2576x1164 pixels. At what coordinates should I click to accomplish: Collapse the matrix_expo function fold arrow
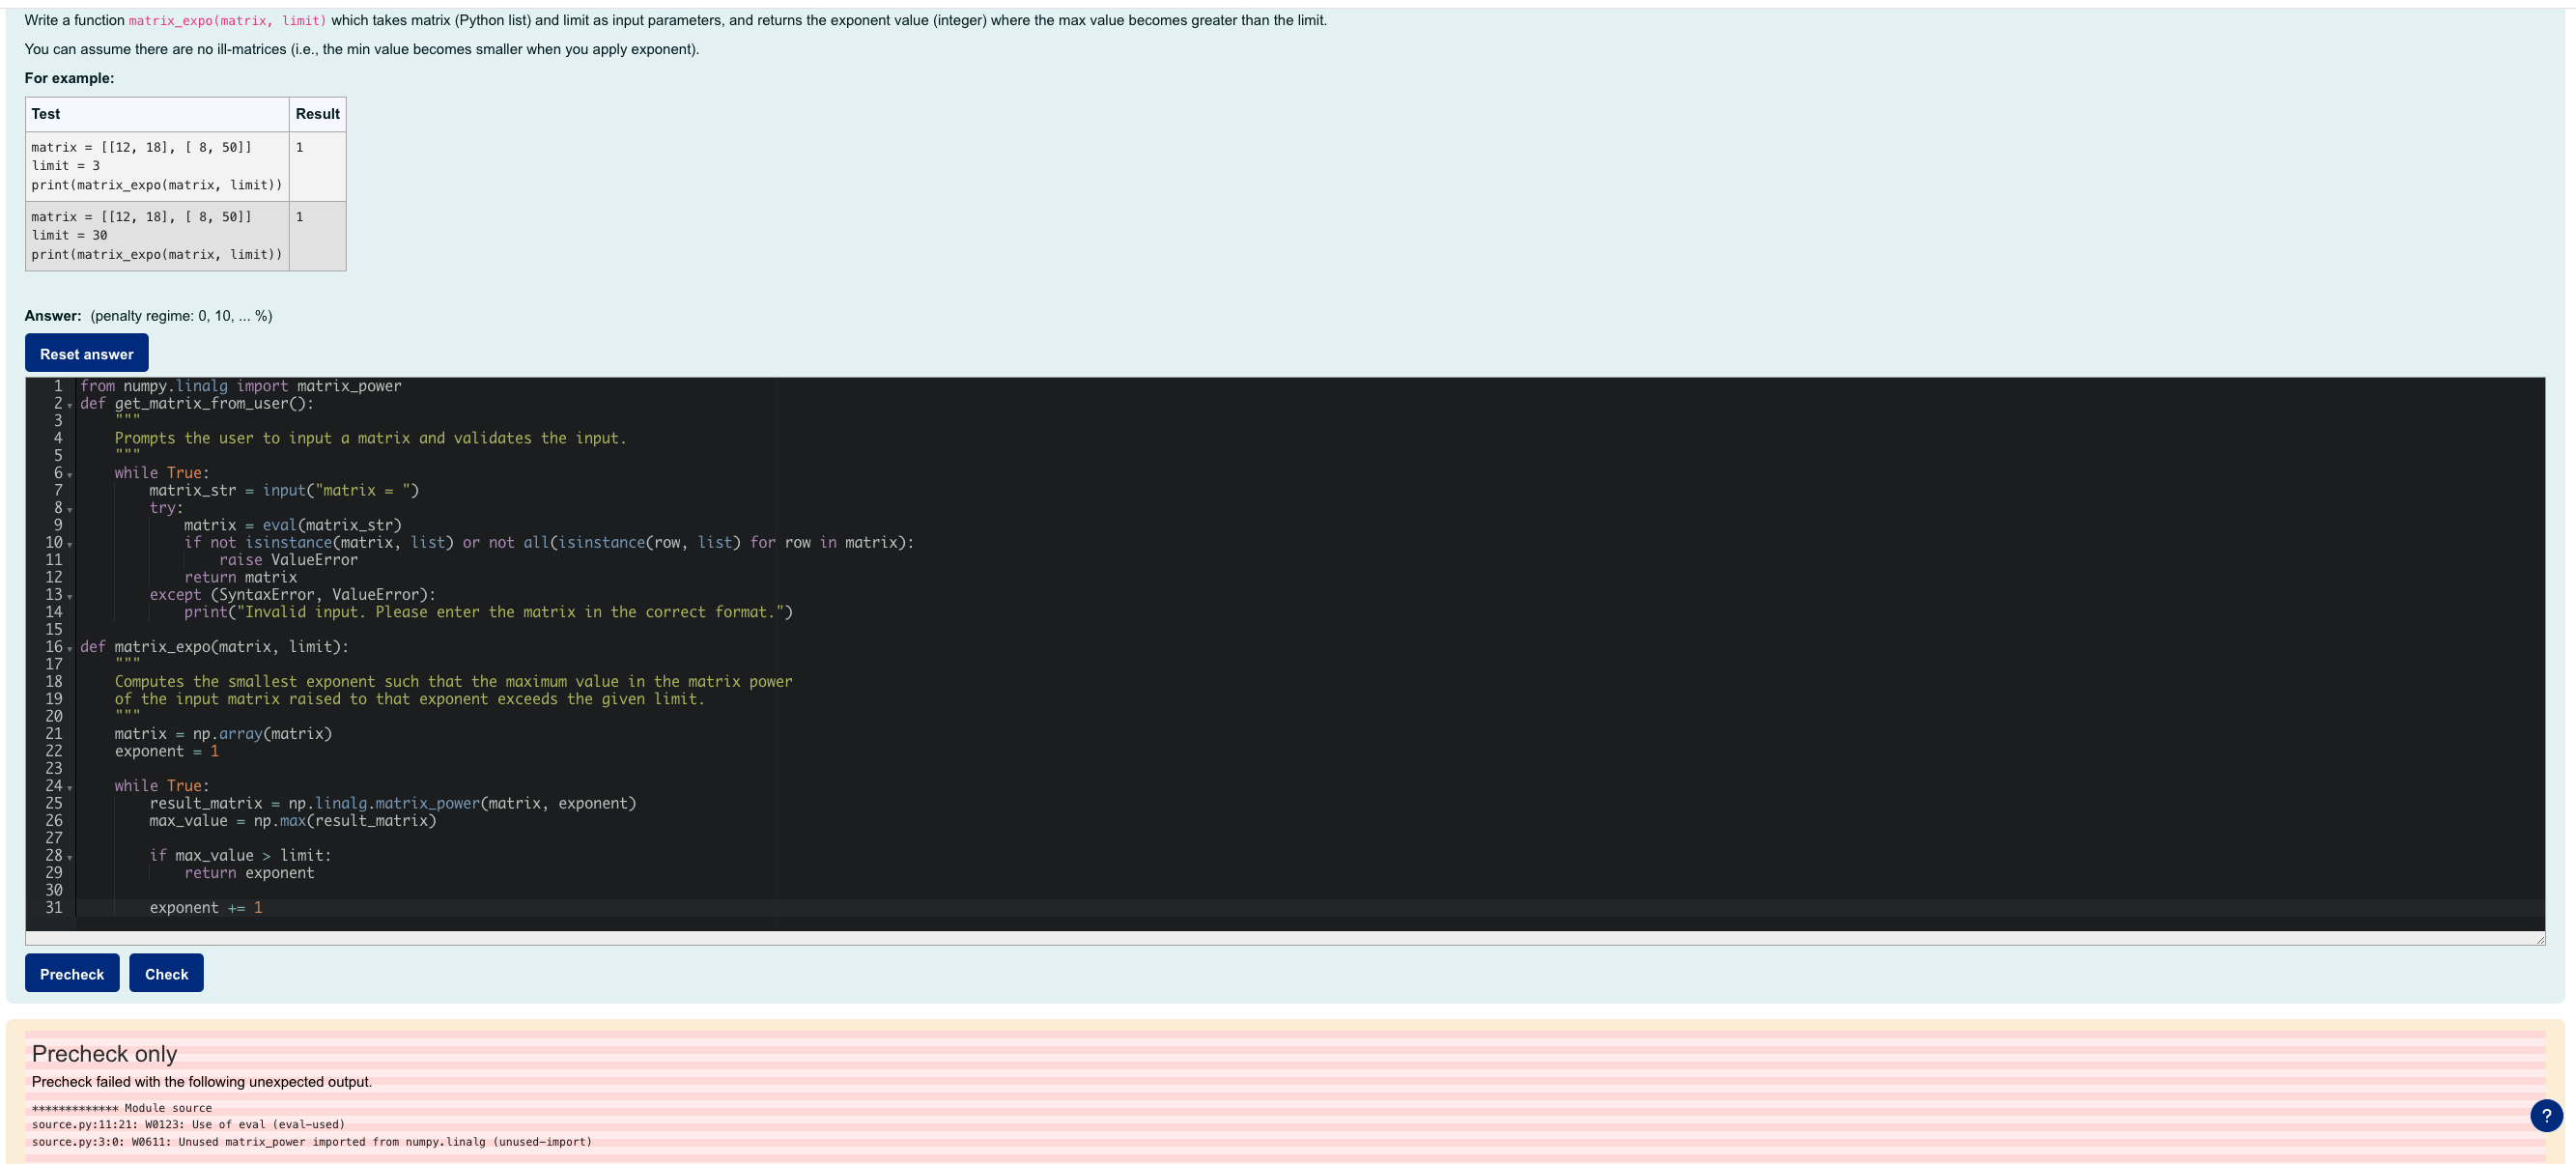69,648
